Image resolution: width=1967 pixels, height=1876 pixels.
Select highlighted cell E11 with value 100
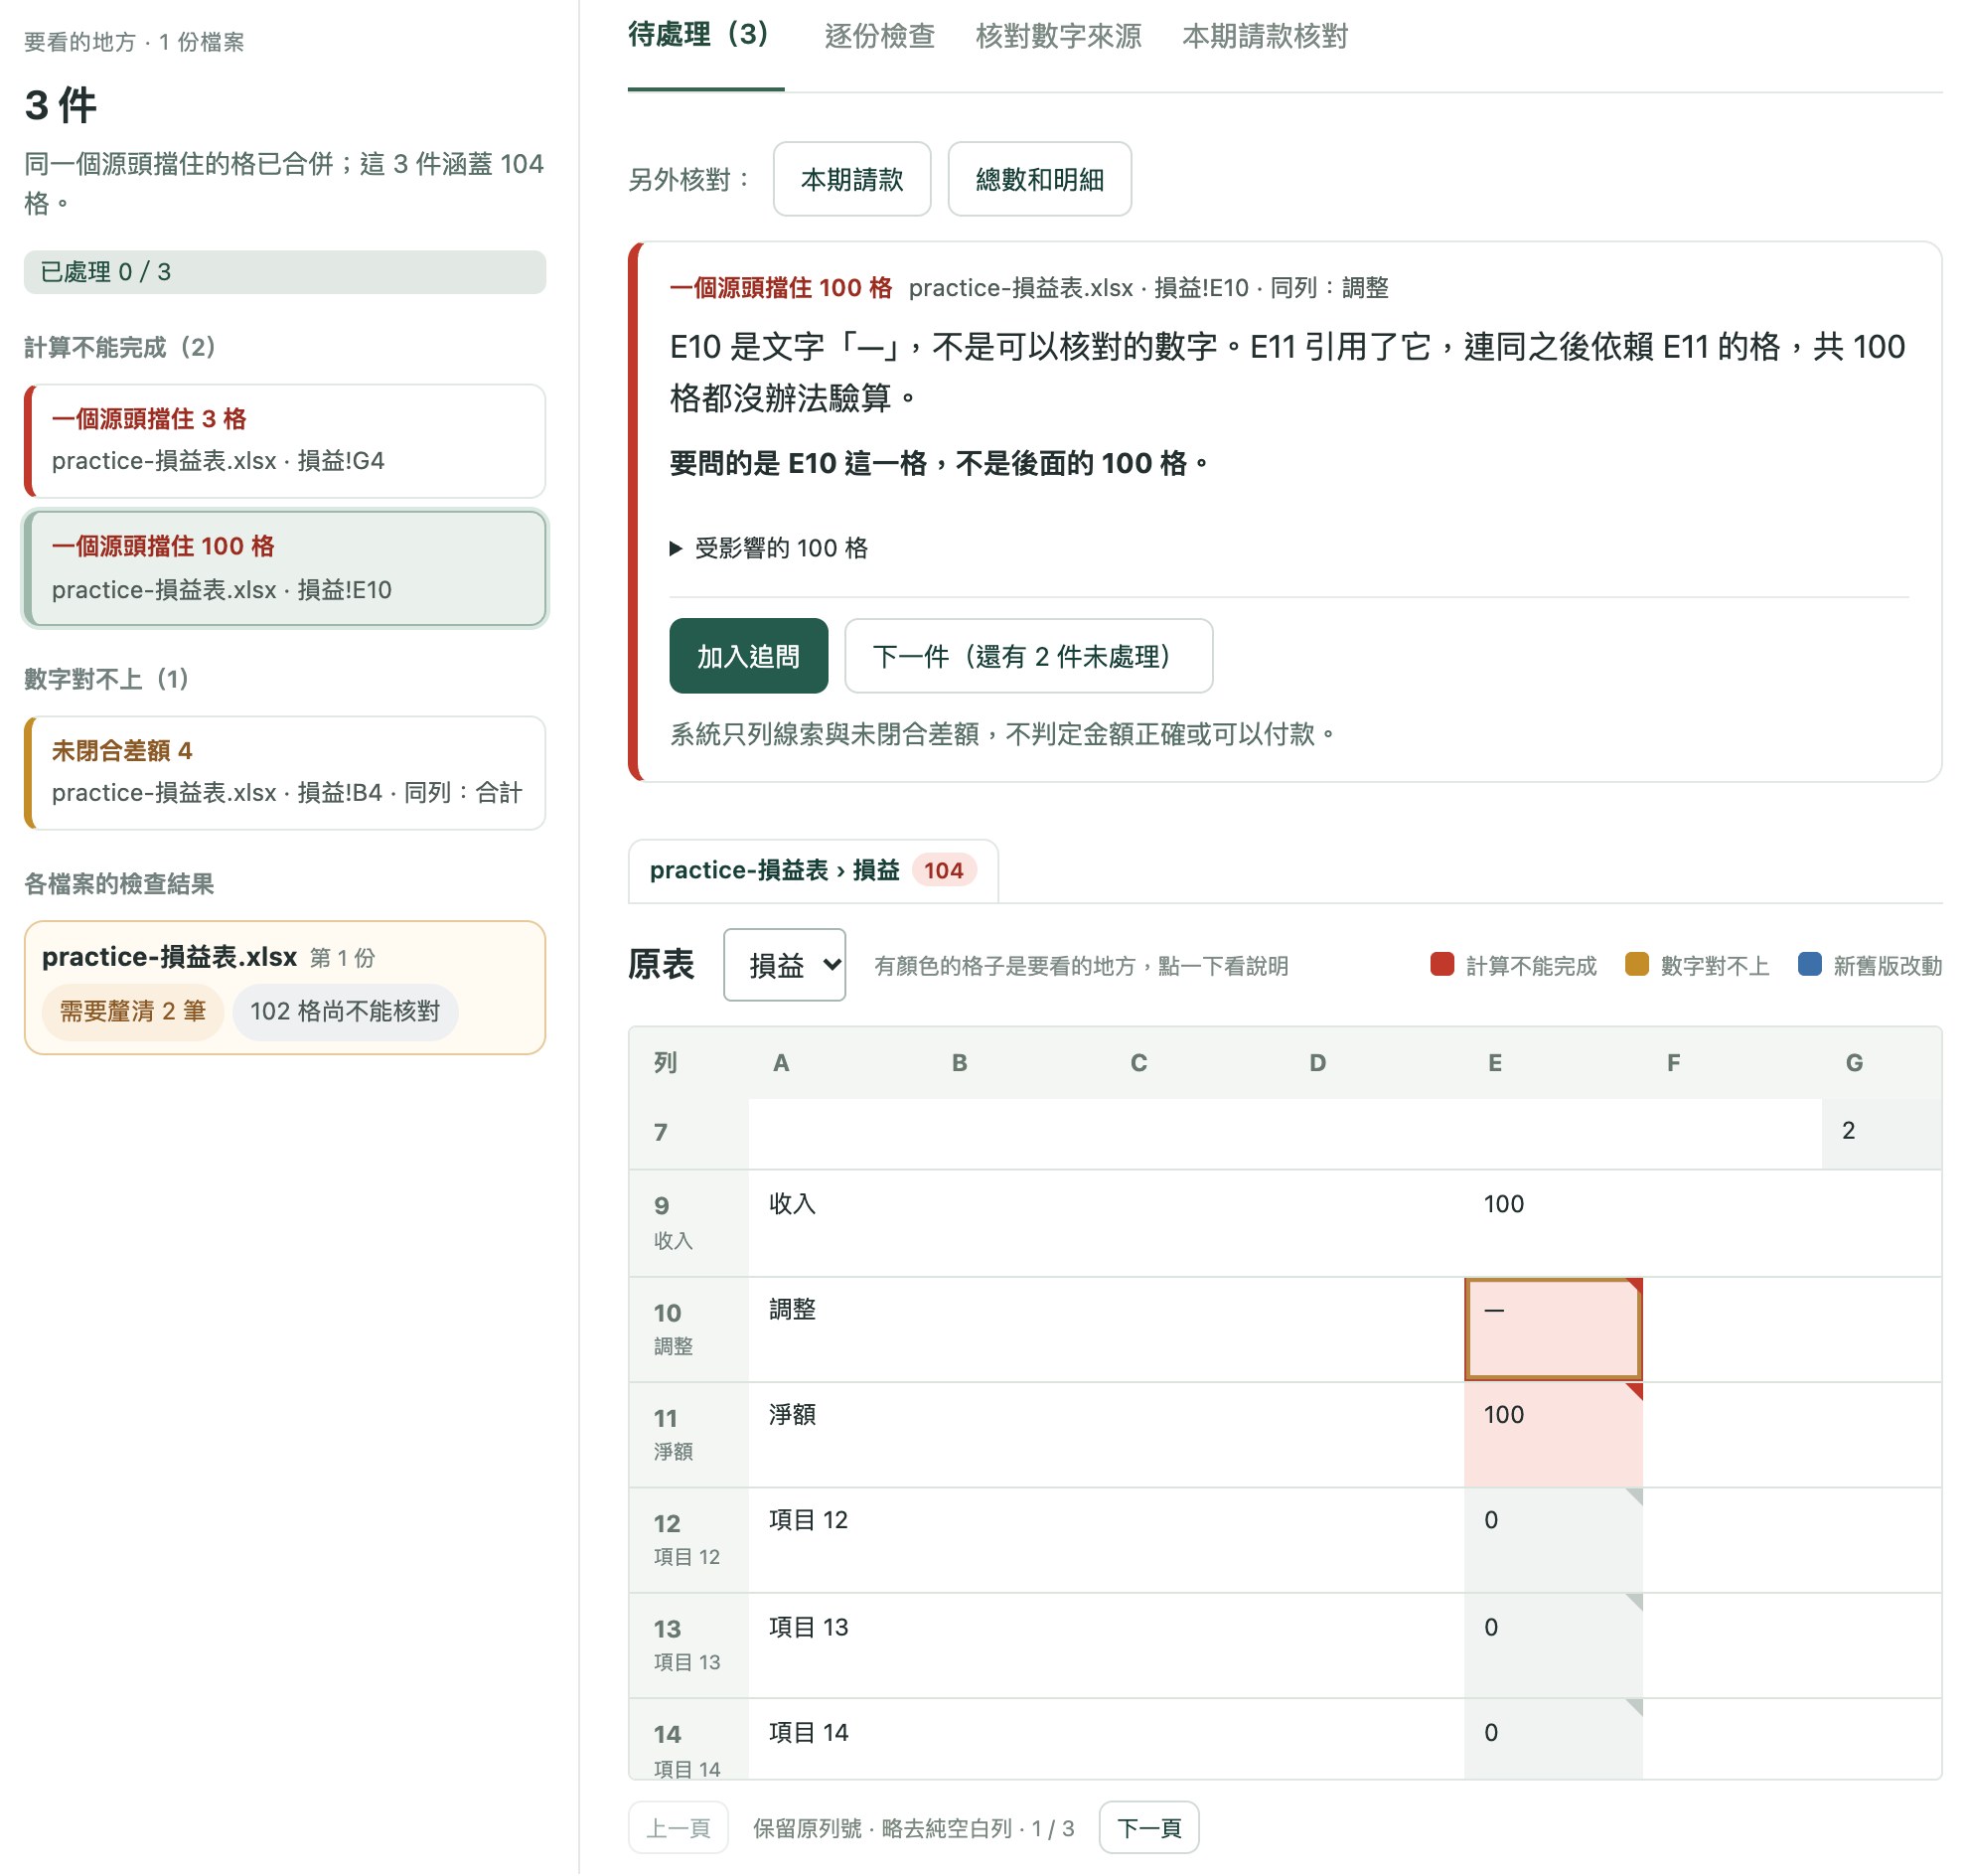1553,1436
